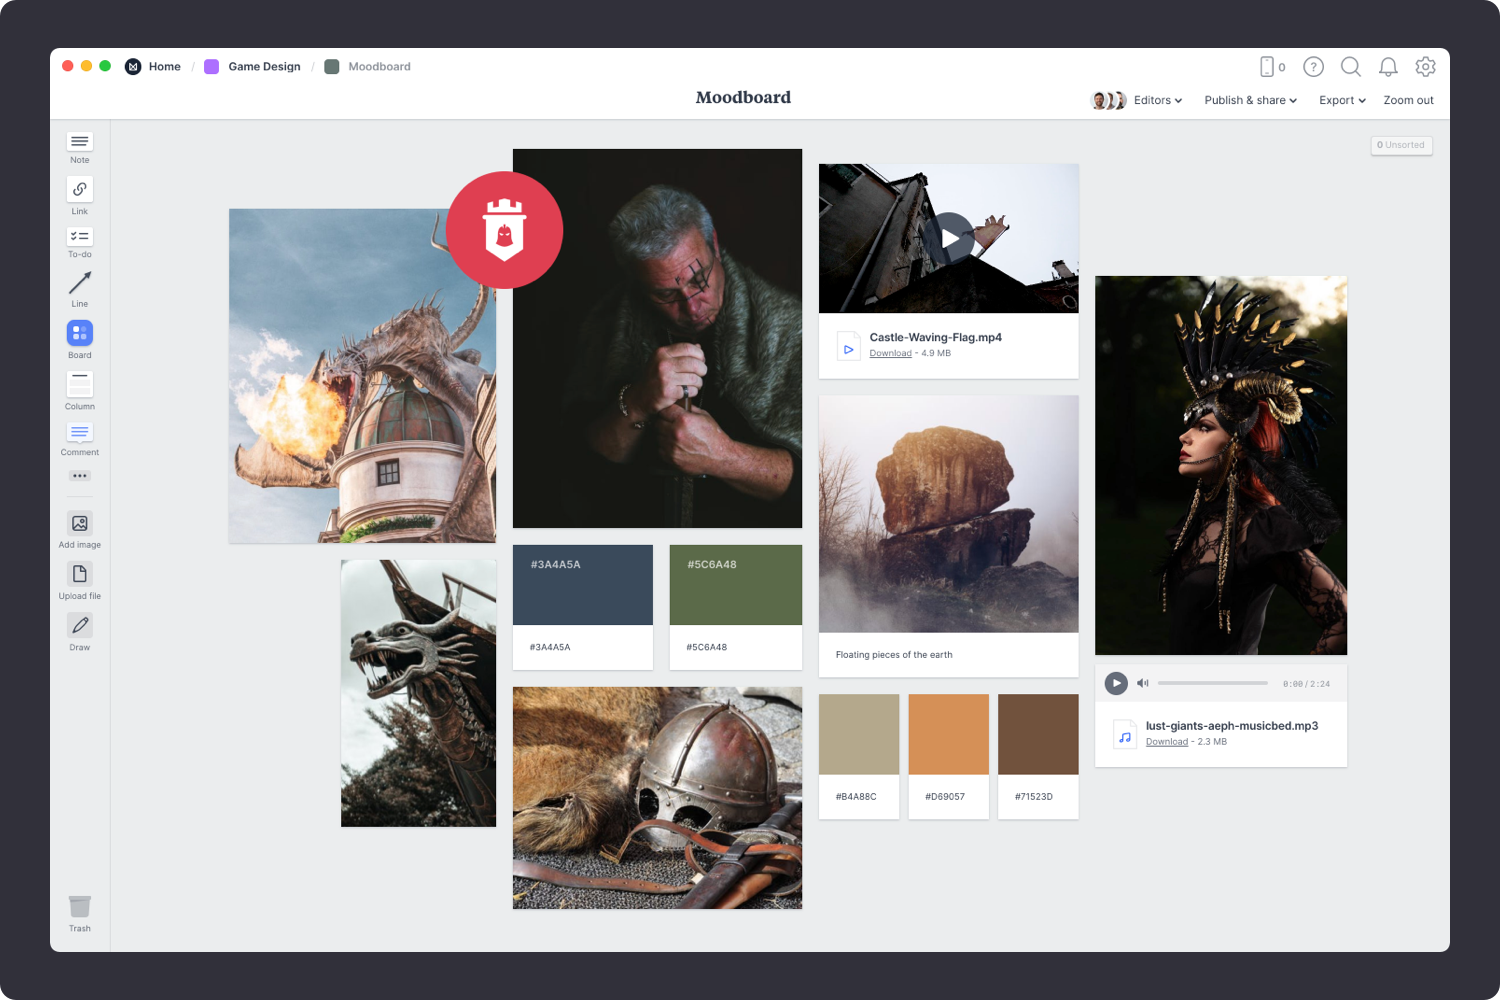
Task: Go to Home in the breadcrumb
Action: [x=164, y=66]
